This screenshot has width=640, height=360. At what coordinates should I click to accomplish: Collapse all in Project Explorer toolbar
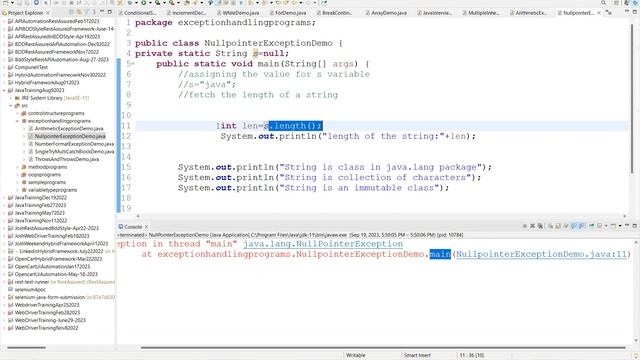coord(71,12)
